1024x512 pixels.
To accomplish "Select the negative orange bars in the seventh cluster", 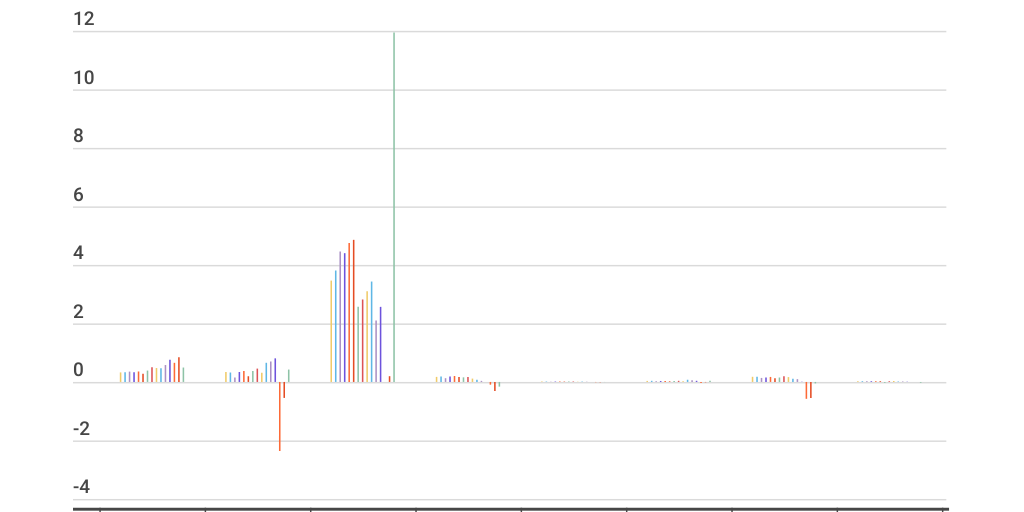I will click(808, 391).
